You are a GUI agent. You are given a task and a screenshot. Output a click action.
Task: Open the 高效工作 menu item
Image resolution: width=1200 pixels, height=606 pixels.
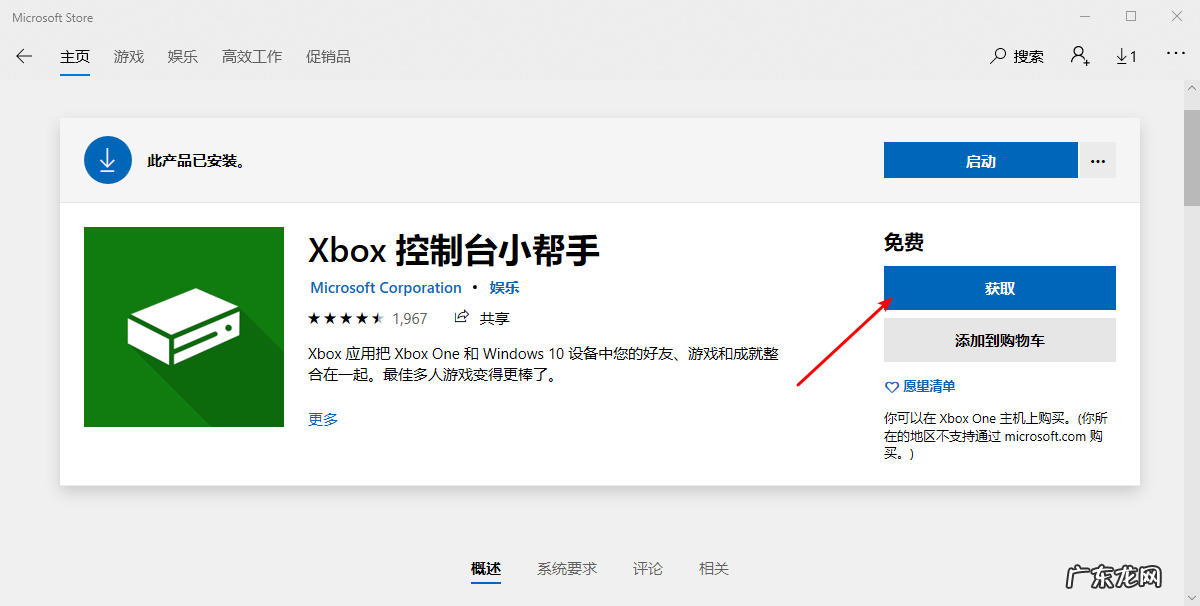(x=251, y=56)
